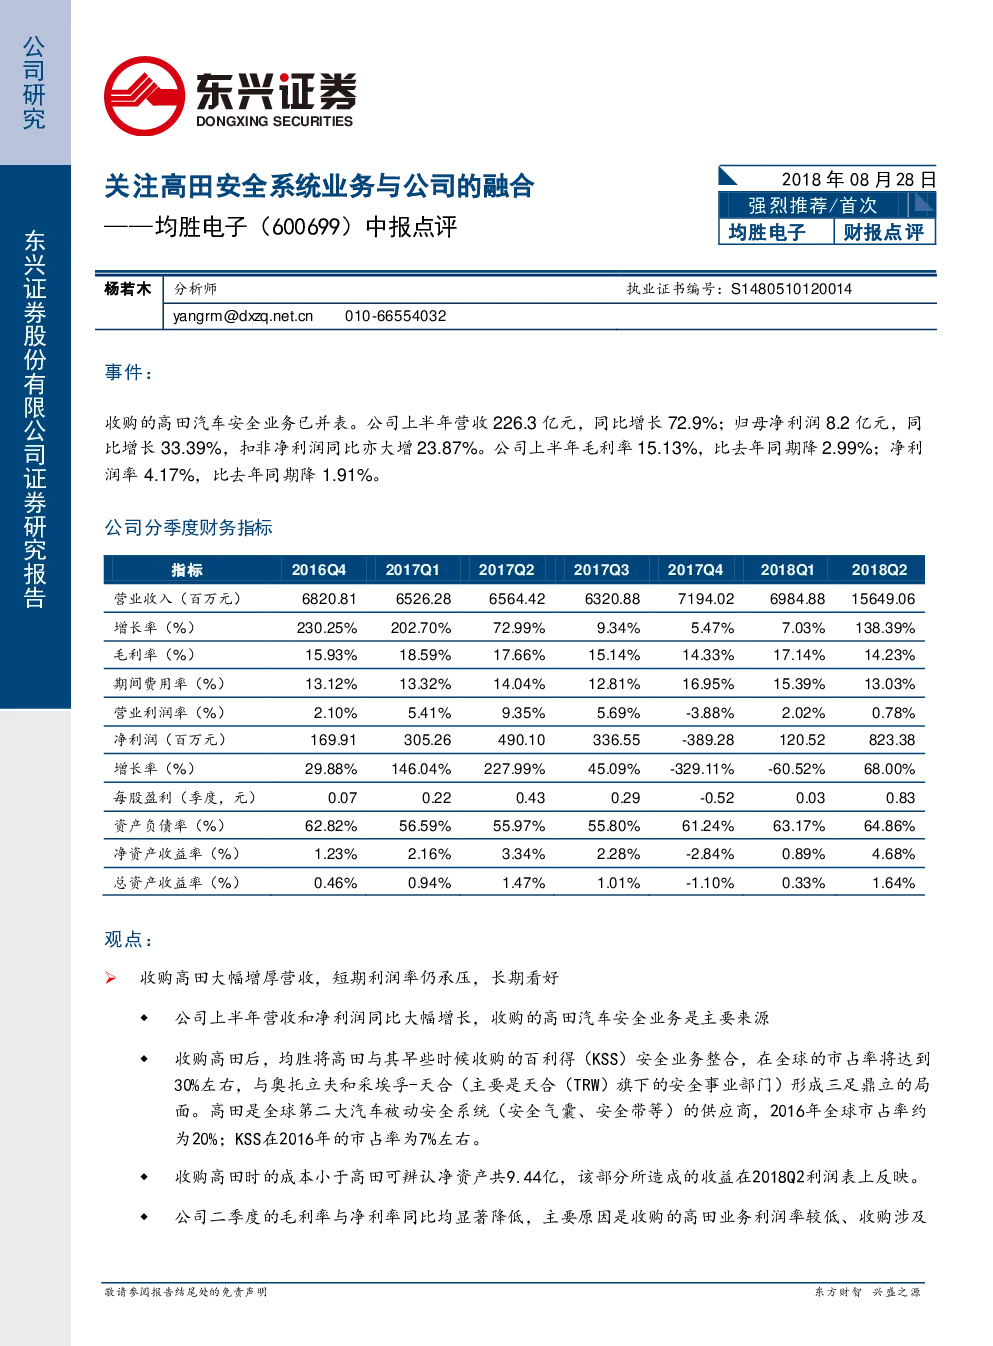993x1346 pixels.
Task: Click the 2016Q4 column header
Action: 319,570
